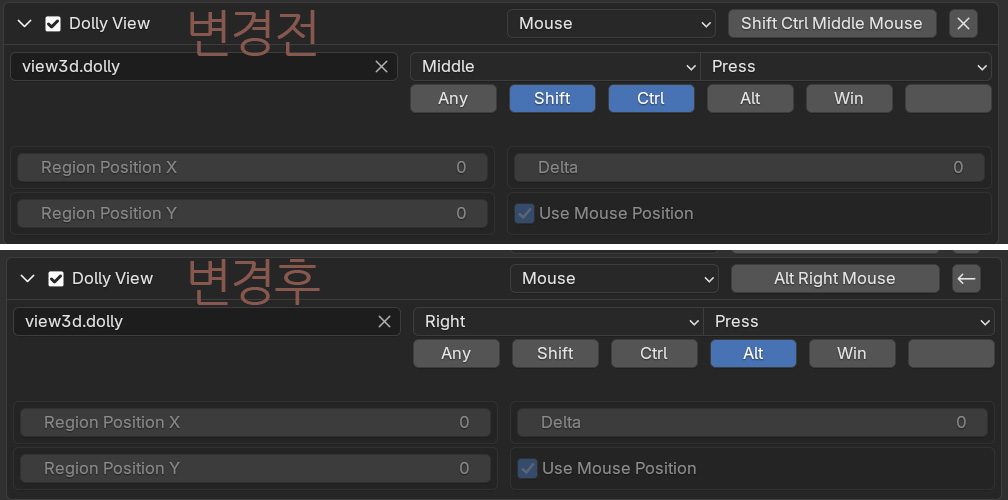
Task: Disable the highlighted Shift modifier in 변경전 panel
Action: point(552,98)
